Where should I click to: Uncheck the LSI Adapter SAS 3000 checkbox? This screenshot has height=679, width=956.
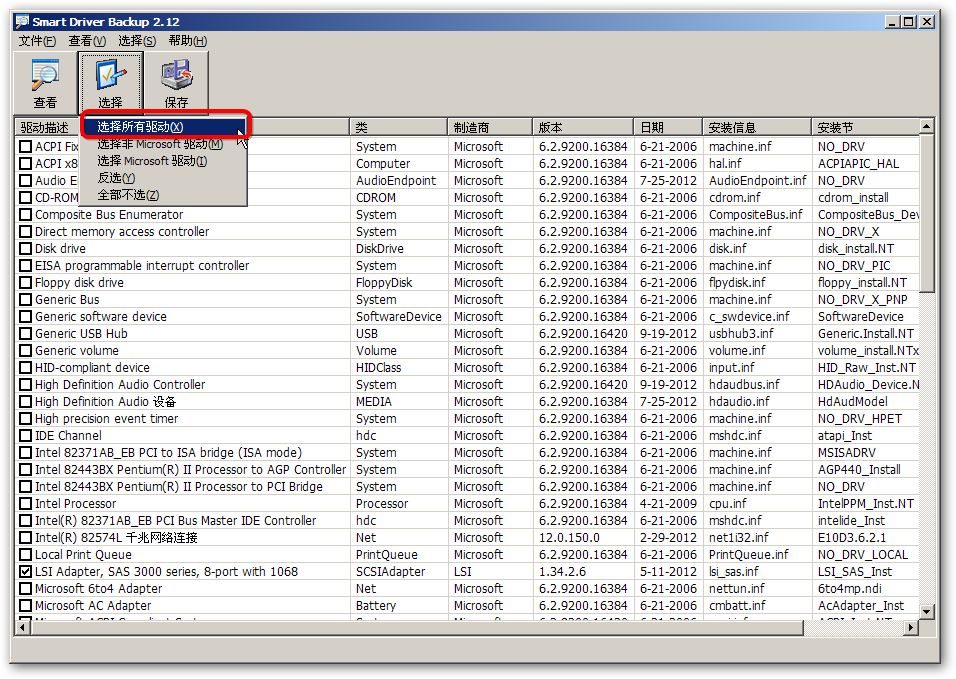point(26,572)
